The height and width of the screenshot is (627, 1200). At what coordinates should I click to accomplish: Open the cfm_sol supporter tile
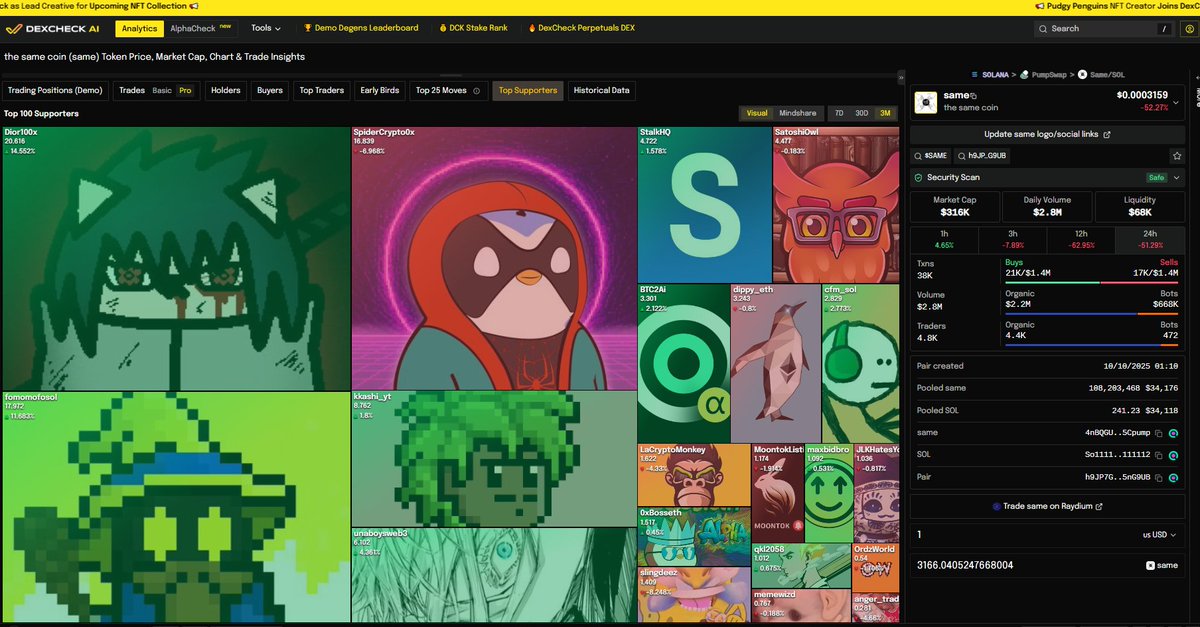[x=860, y=363]
